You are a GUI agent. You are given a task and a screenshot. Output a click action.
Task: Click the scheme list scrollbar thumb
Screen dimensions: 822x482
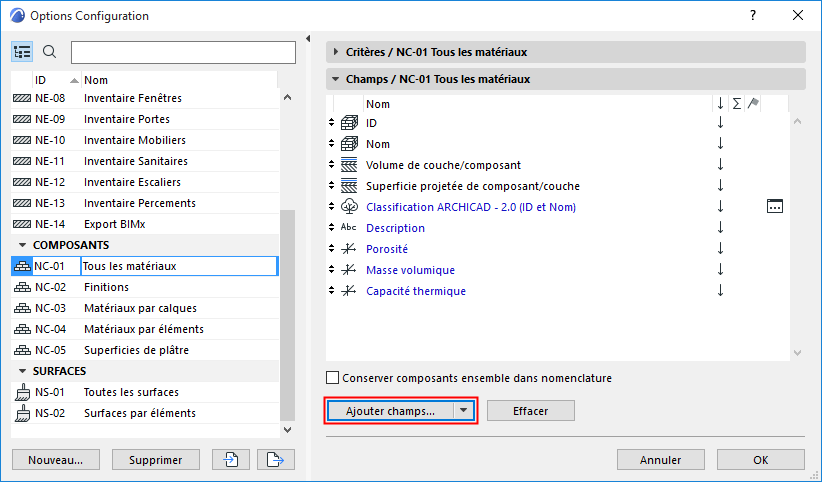(x=288, y=315)
